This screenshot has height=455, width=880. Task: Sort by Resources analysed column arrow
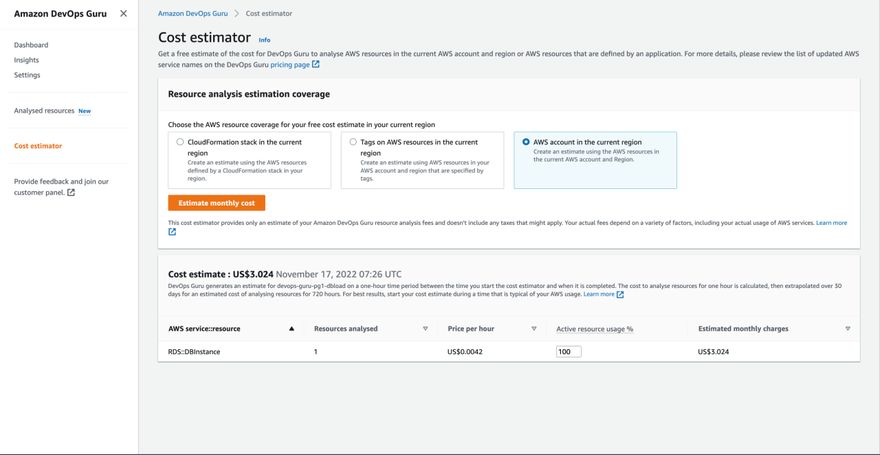click(425, 329)
